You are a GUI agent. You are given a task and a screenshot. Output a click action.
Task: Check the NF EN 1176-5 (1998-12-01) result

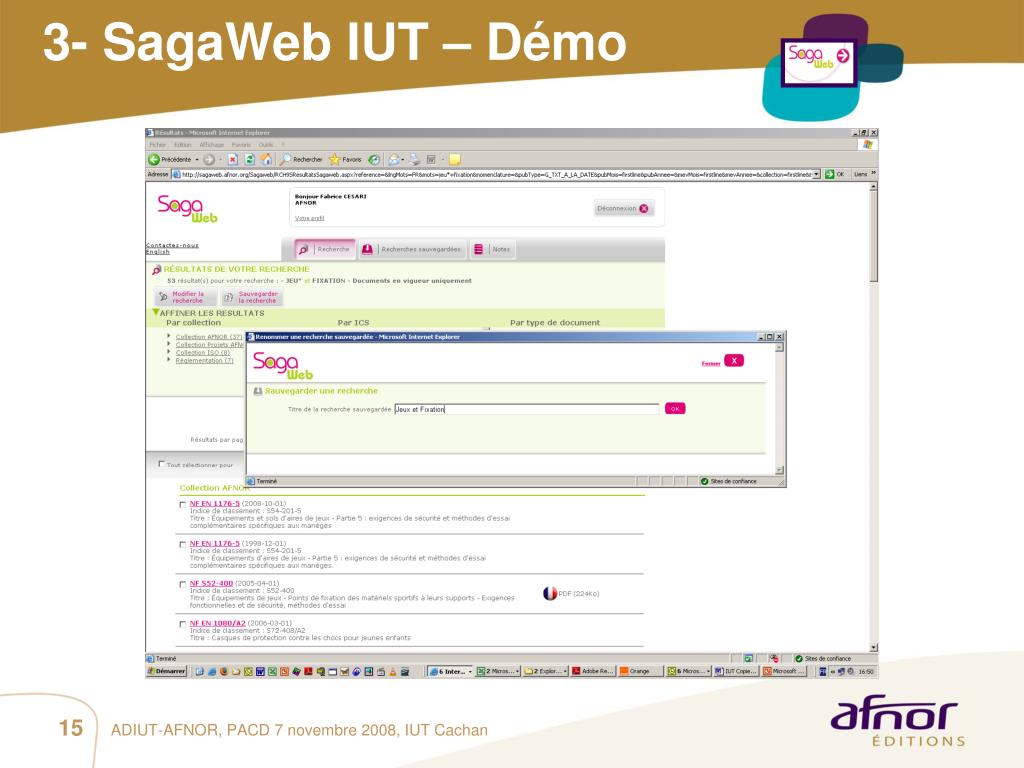click(x=182, y=545)
